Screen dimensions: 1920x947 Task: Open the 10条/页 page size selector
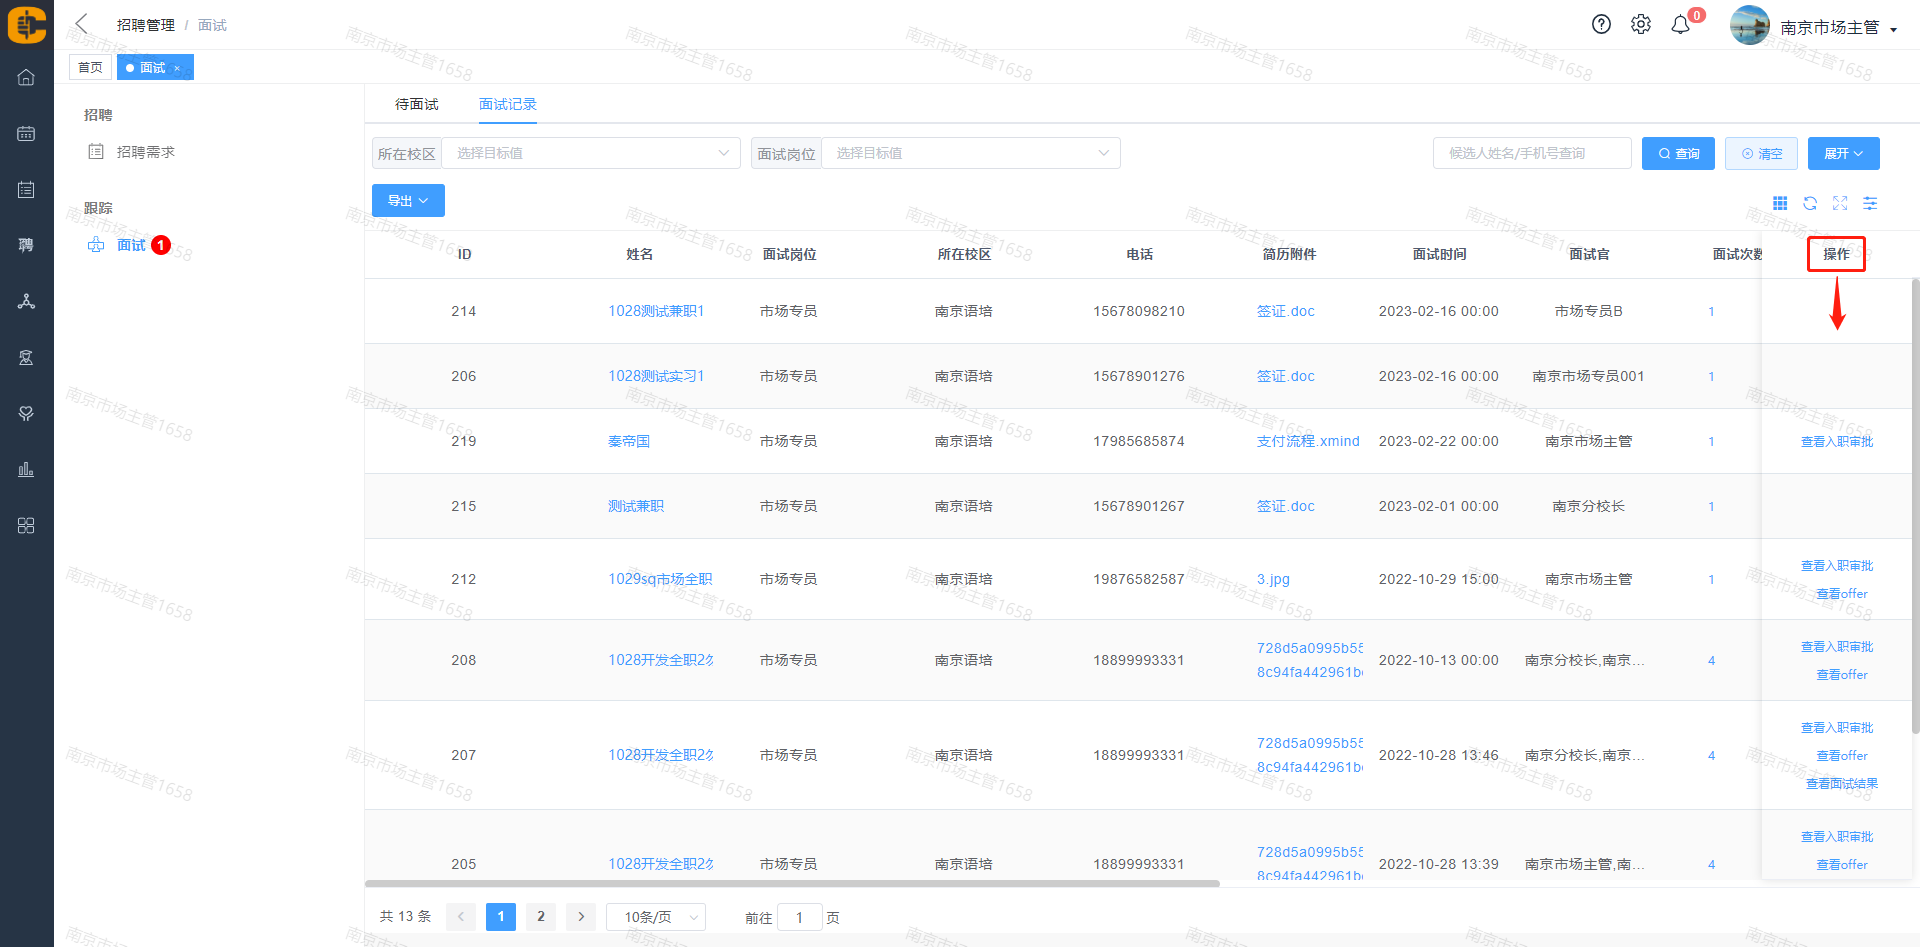(x=656, y=917)
